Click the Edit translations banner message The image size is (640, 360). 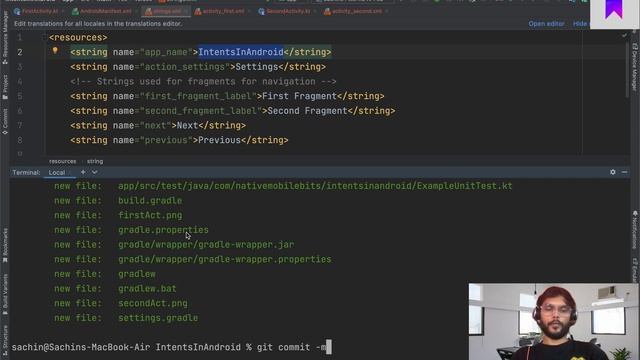[x=98, y=24]
